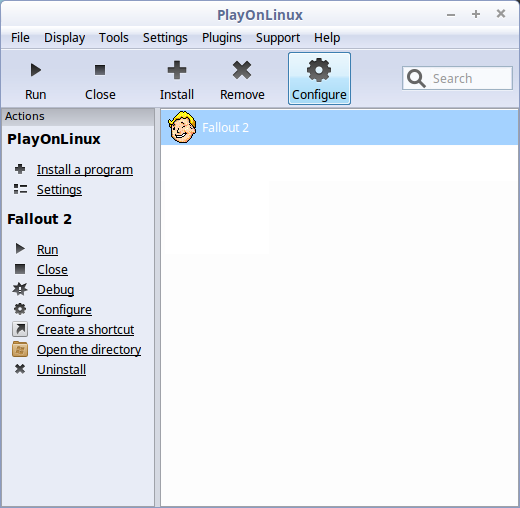Click the list icon beside Settings link
The width and height of the screenshot is (520, 508).
[x=20, y=189]
